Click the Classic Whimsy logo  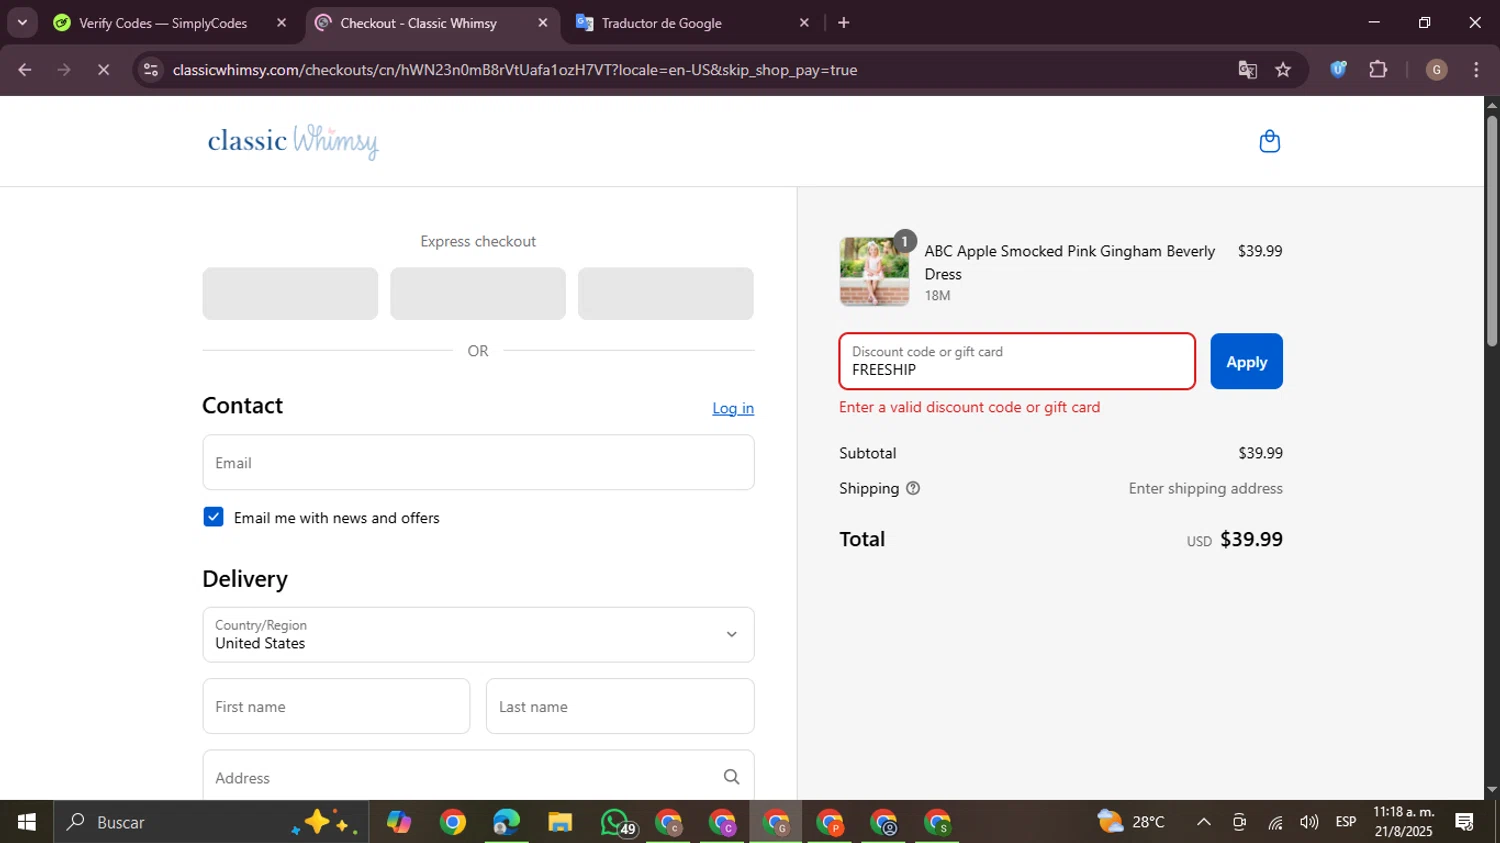pyautogui.click(x=293, y=141)
